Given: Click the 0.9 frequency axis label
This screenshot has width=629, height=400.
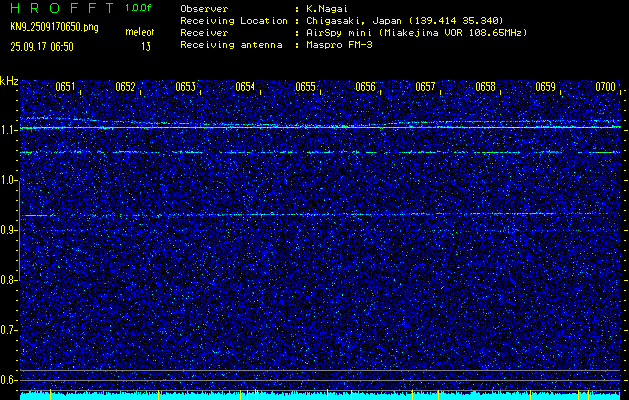Looking at the screenshot, I should [x=8, y=230].
